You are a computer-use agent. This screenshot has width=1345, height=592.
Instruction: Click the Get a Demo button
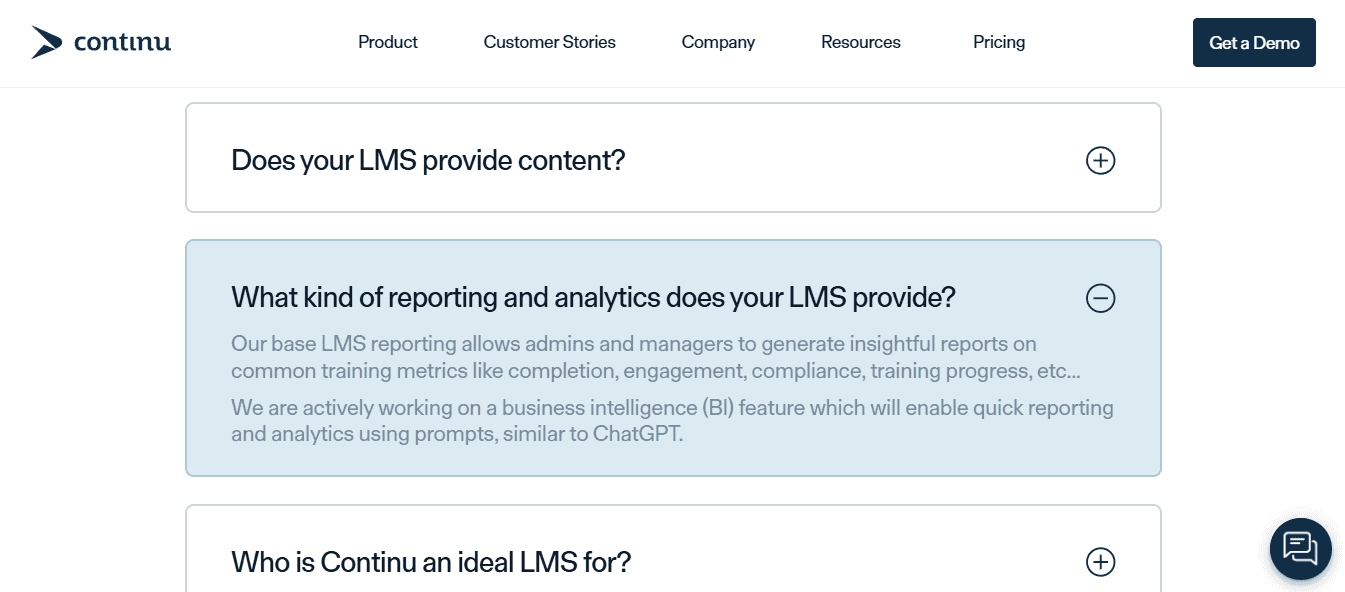pos(1254,43)
